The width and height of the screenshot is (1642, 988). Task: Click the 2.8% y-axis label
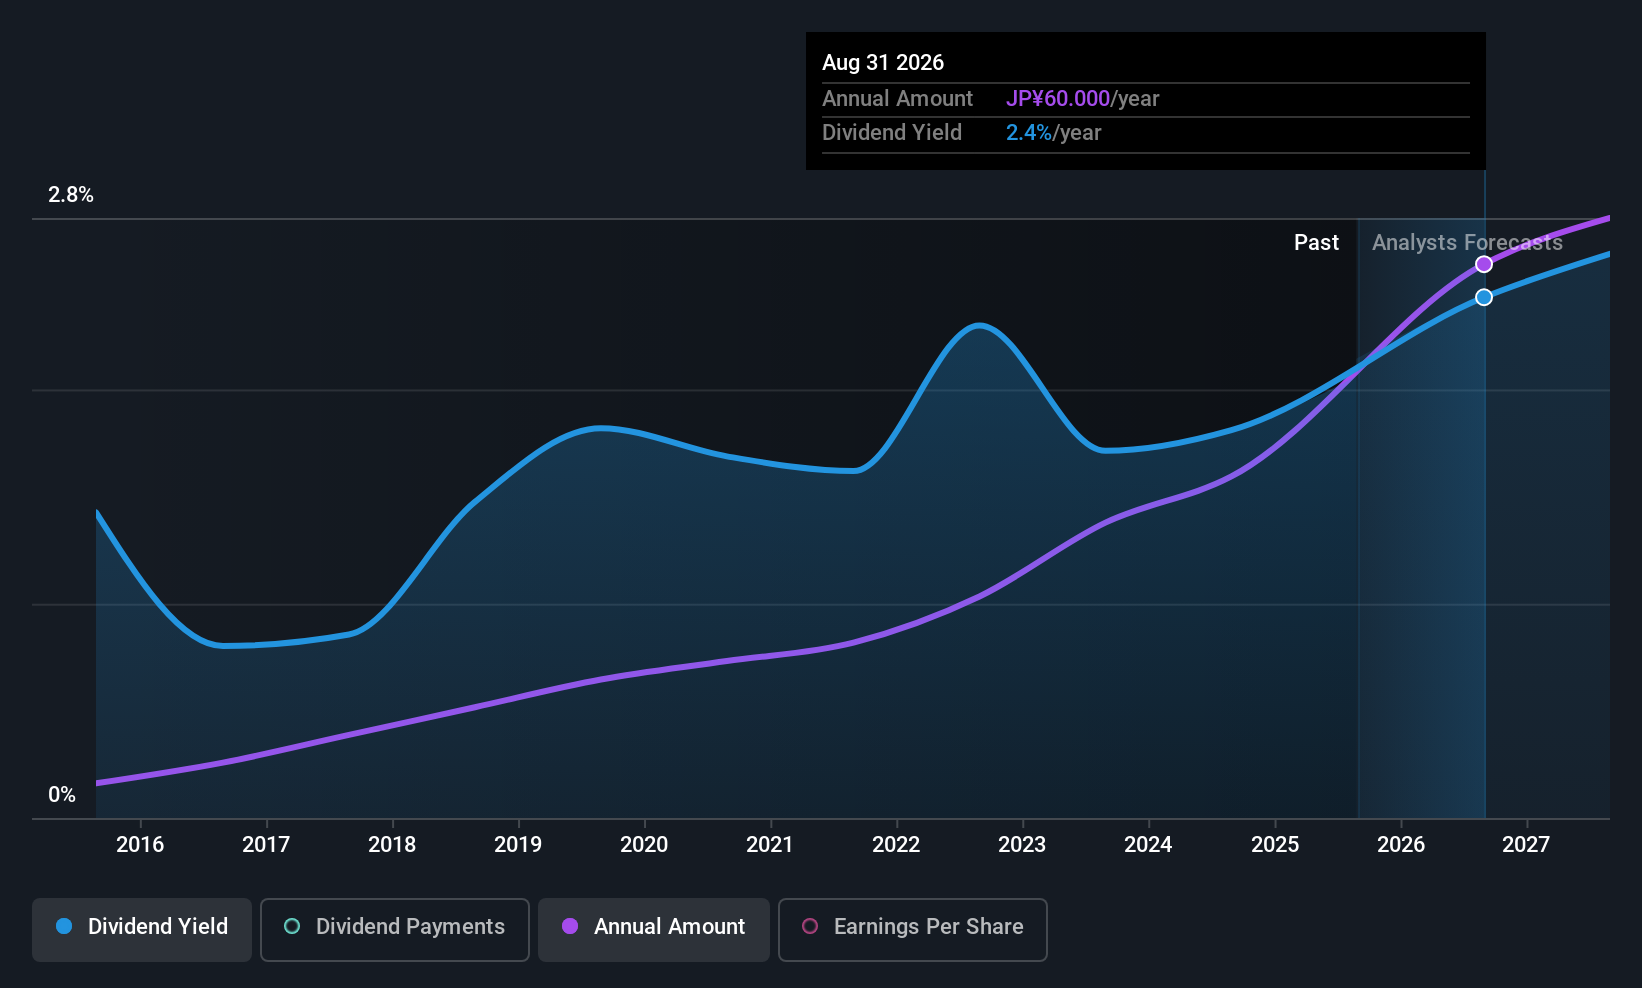(x=71, y=195)
